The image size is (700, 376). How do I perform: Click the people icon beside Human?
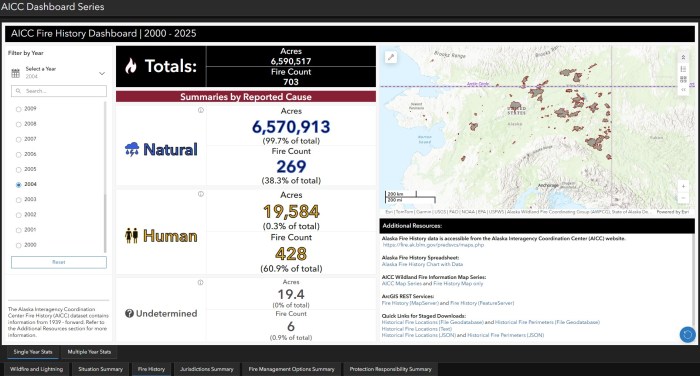click(x=132, y=235)
